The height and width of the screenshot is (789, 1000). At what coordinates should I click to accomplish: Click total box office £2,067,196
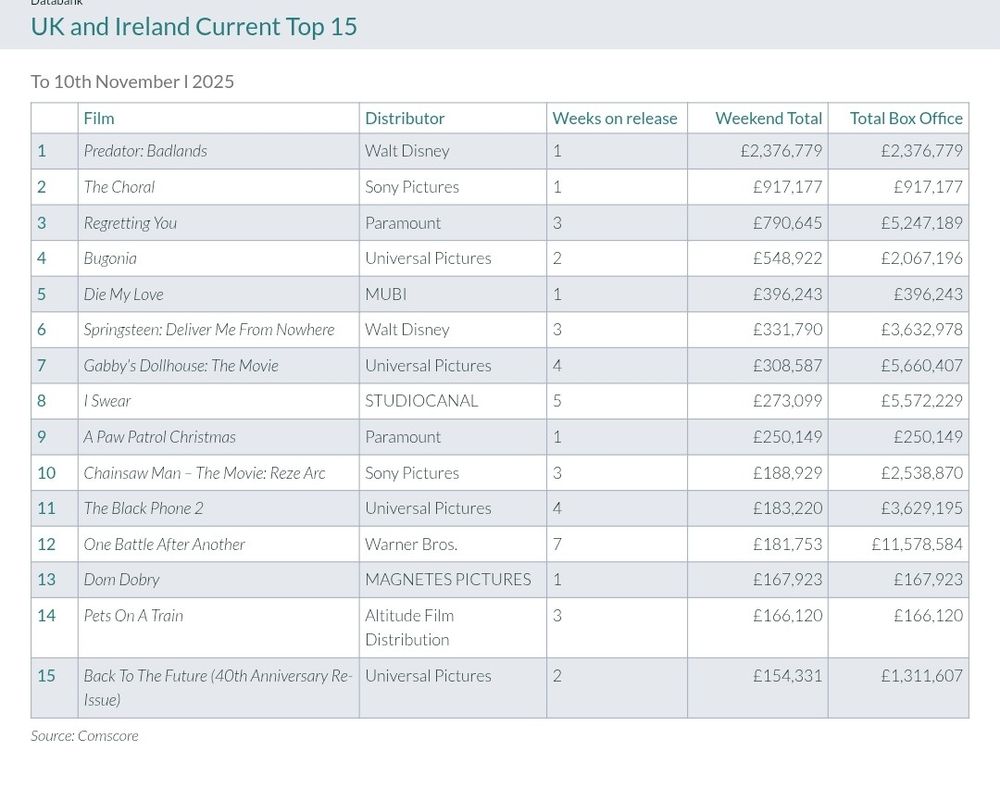(922, 258)
